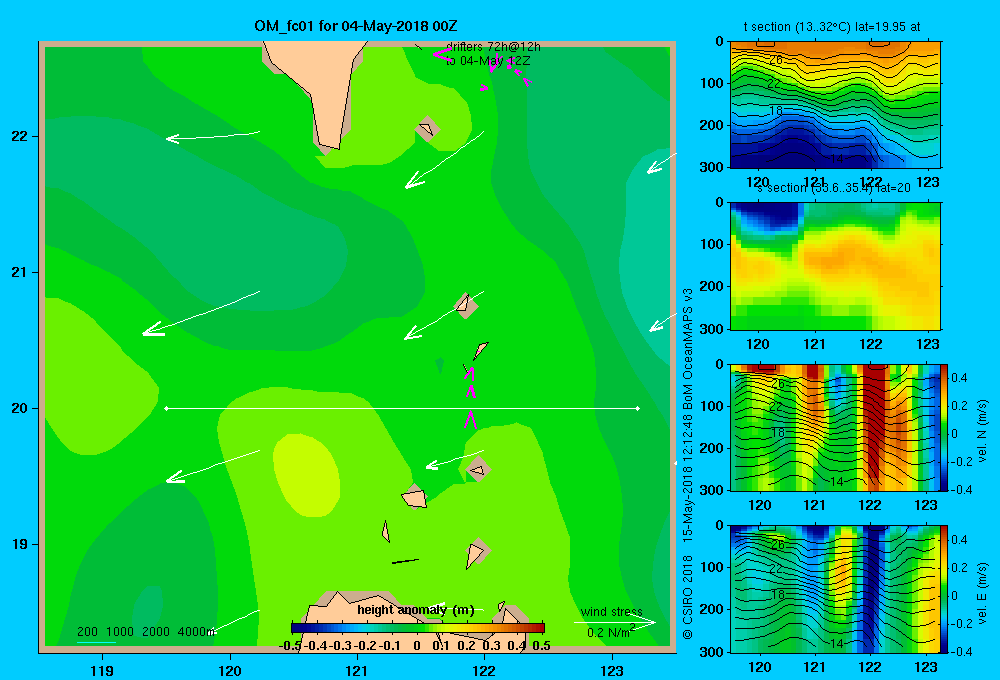The width and height of the screenshot is (1000, 680).
Task: Click the "to 04-May 12Z" text
Action: click(x=488, y=61)
